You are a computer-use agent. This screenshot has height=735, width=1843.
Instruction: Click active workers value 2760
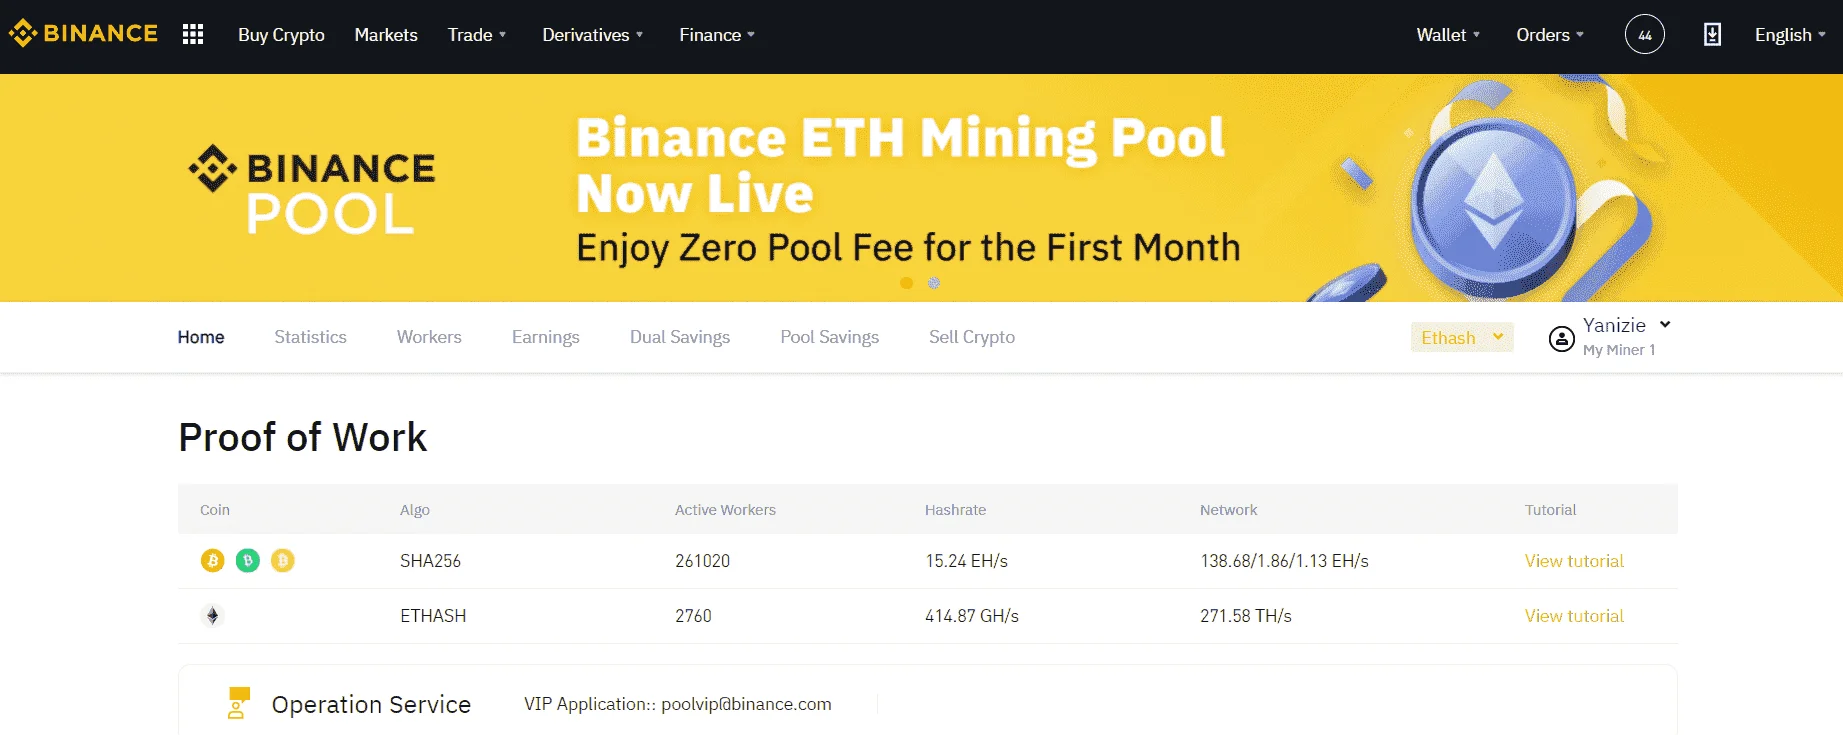click(x=693, y=616)
